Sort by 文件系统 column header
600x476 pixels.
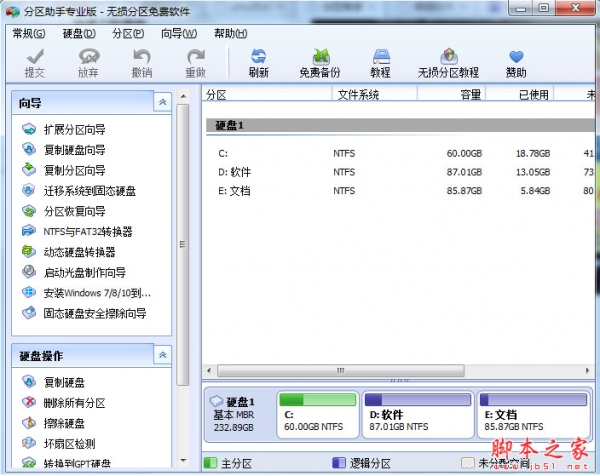point(375,94)
